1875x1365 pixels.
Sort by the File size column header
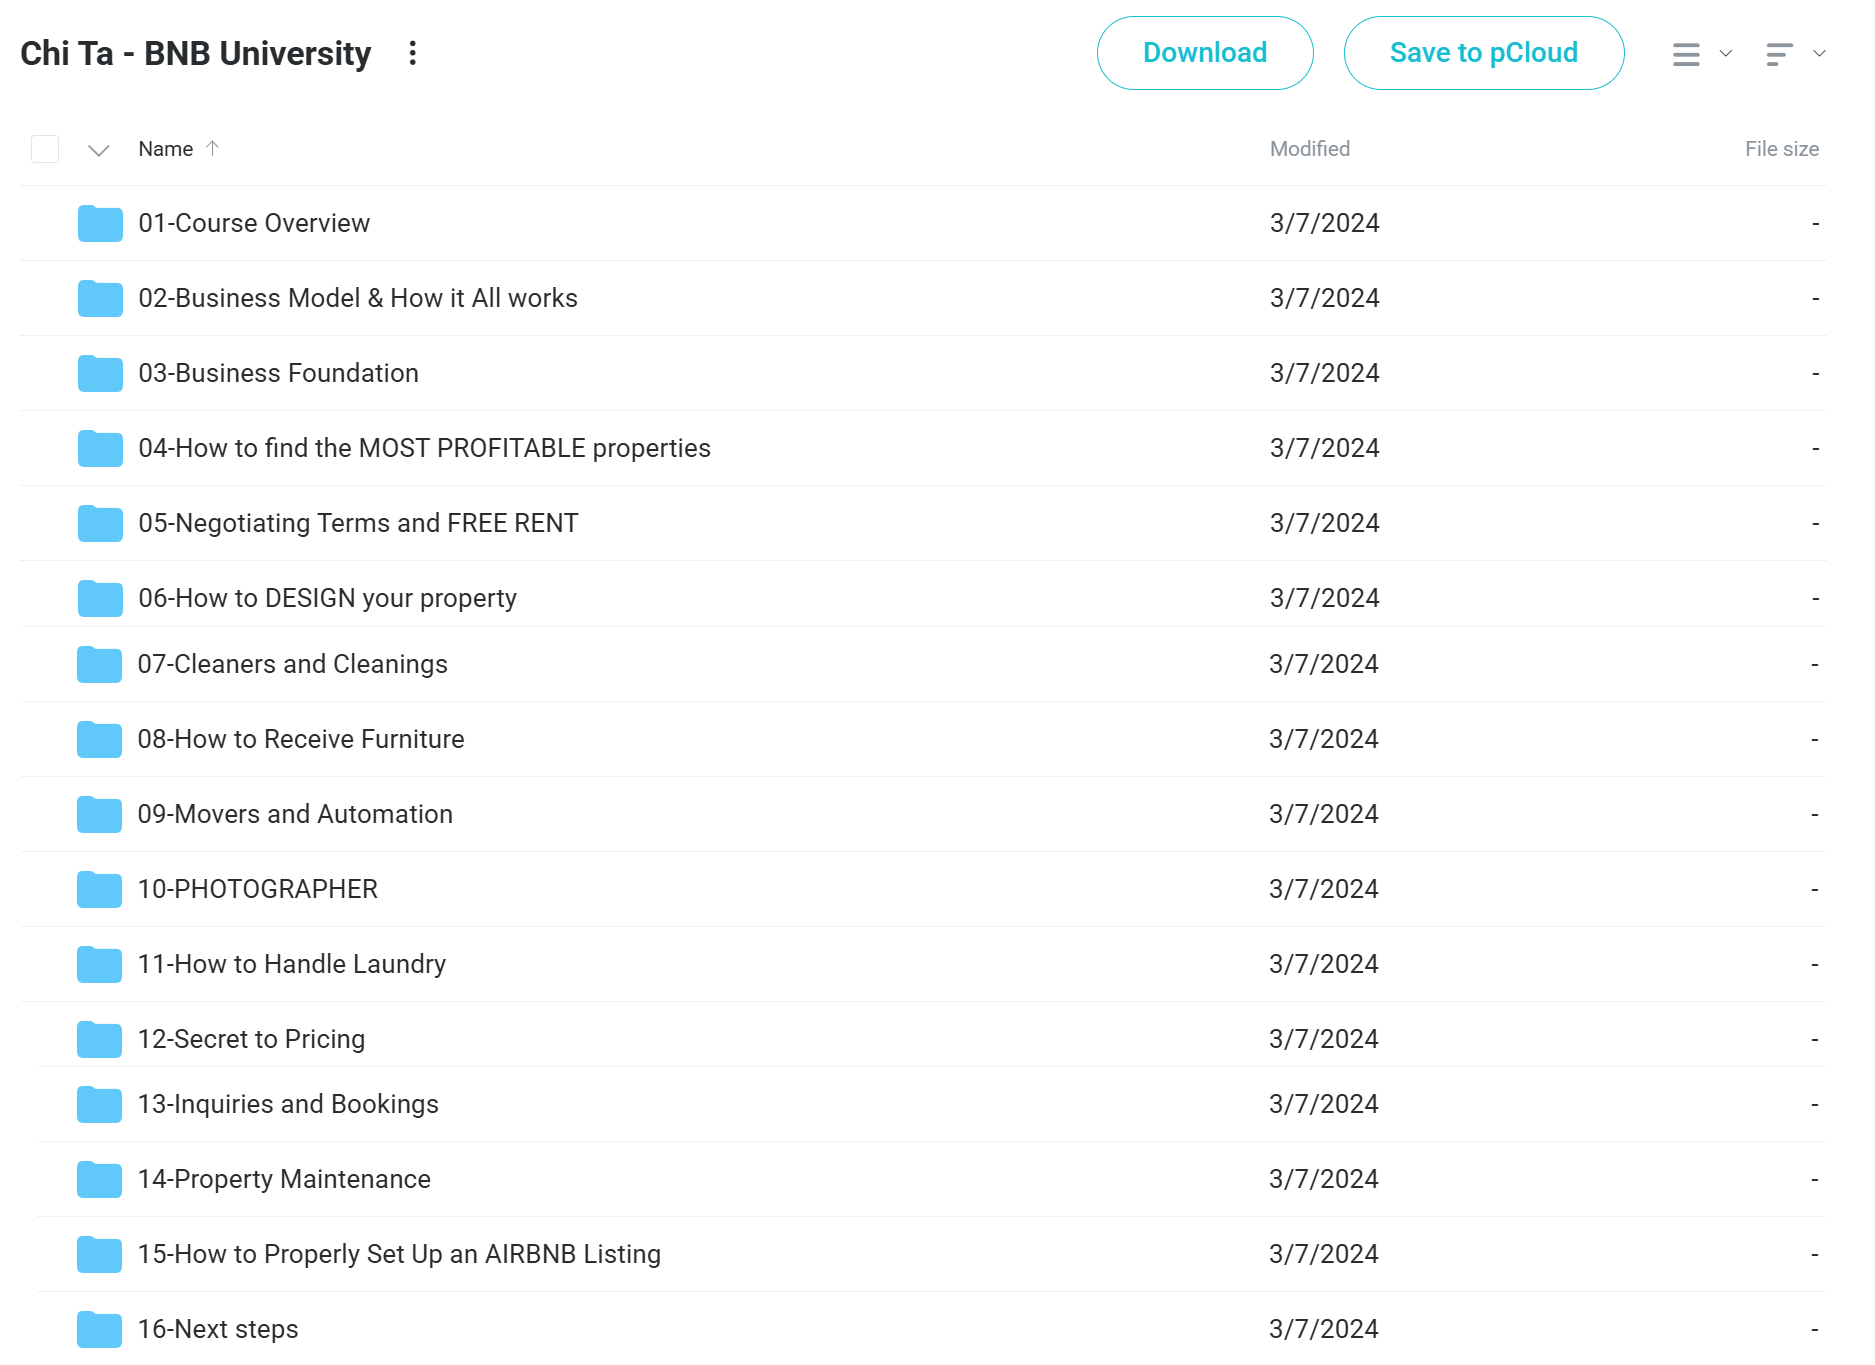[1781, 149]
